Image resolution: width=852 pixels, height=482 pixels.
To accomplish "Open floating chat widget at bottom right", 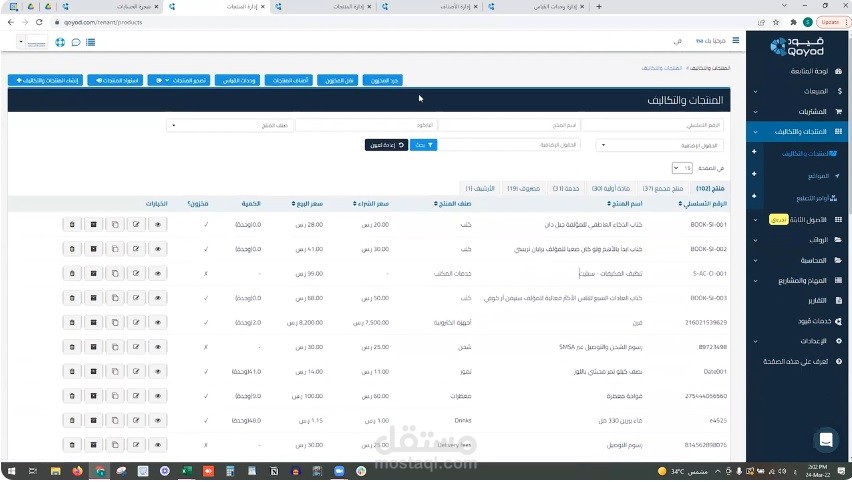I will tap(826, 439).
